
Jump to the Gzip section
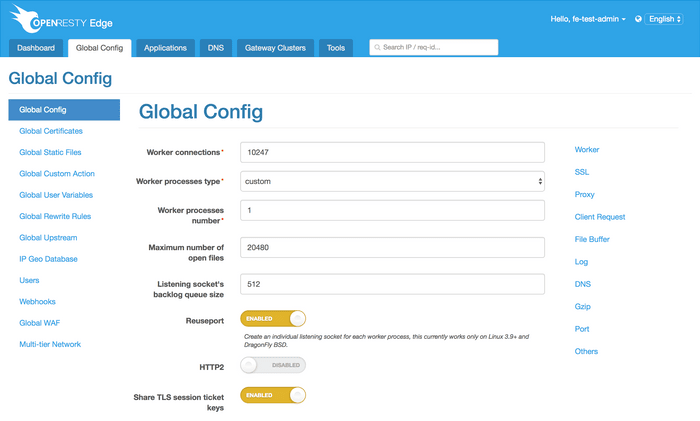[583, 306]
